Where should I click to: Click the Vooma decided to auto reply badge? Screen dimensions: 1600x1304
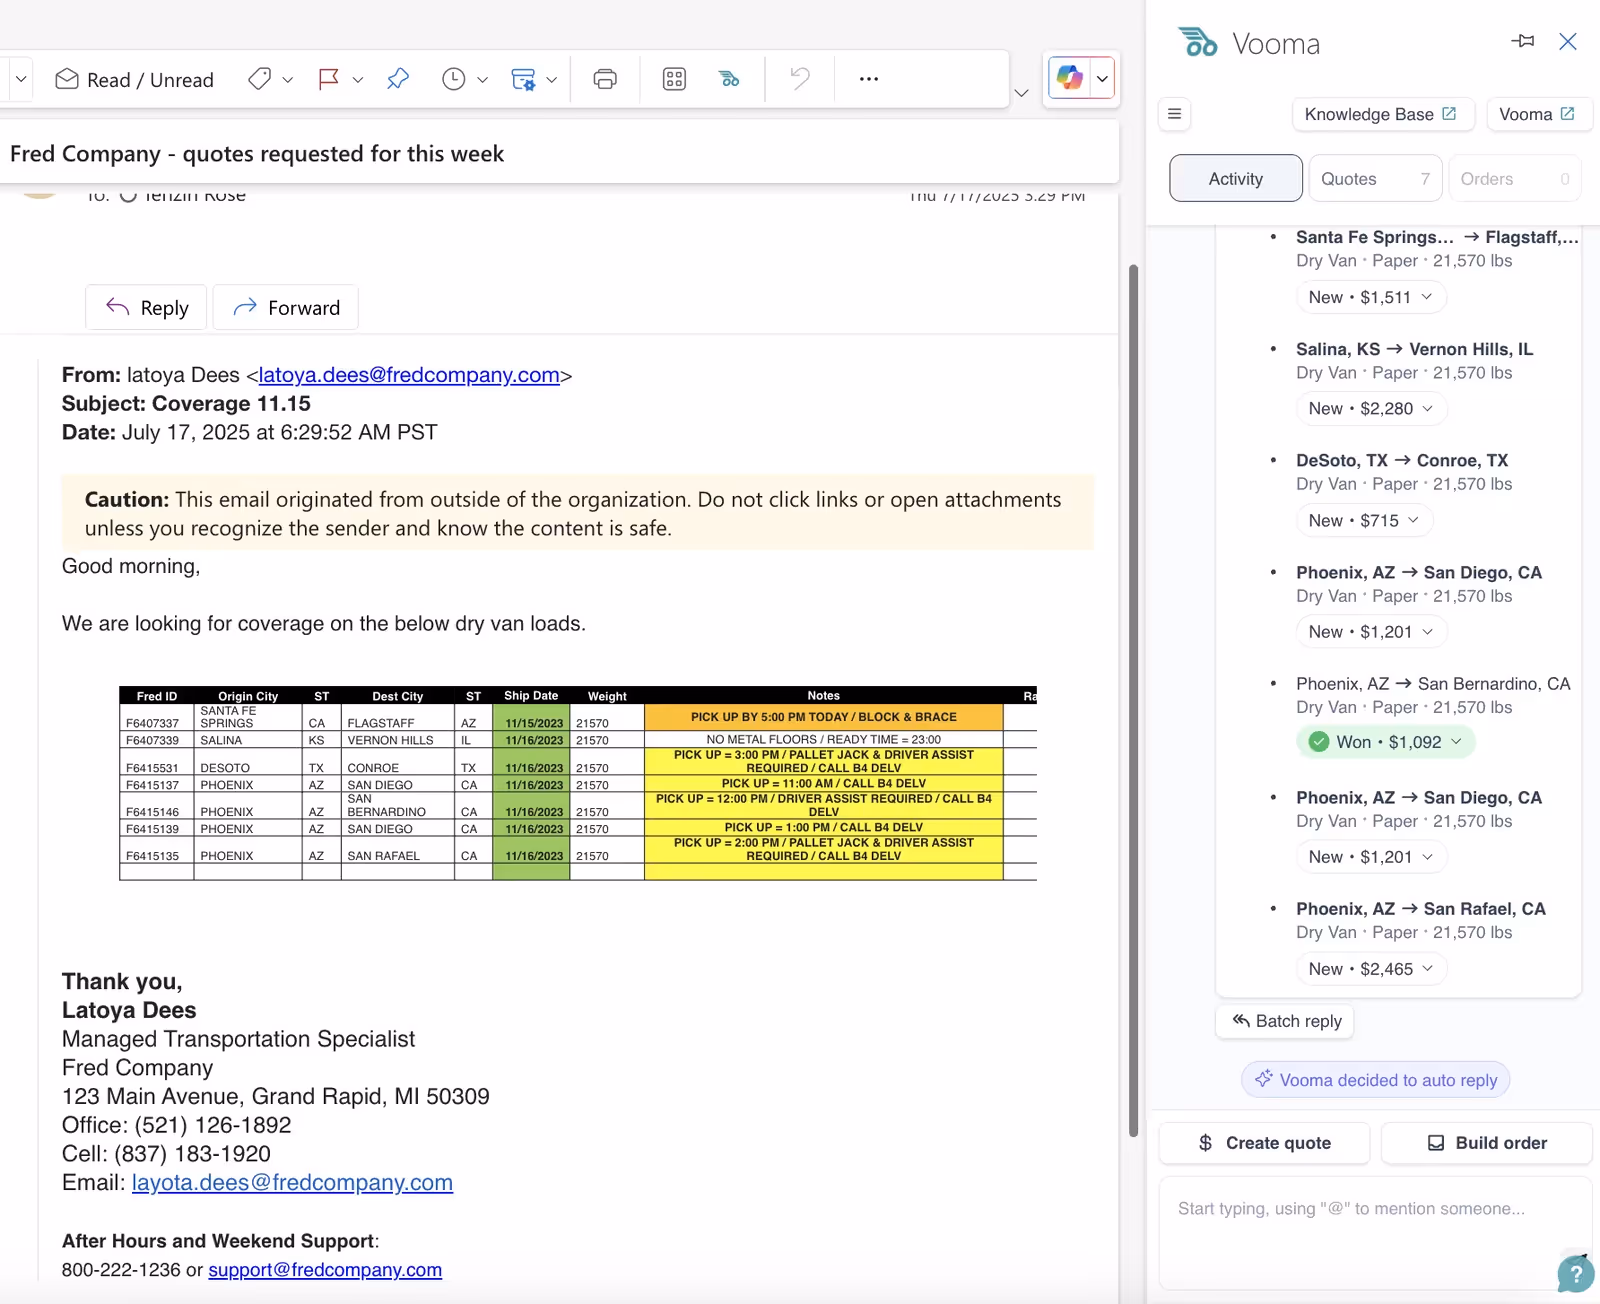[1376, 1080]
